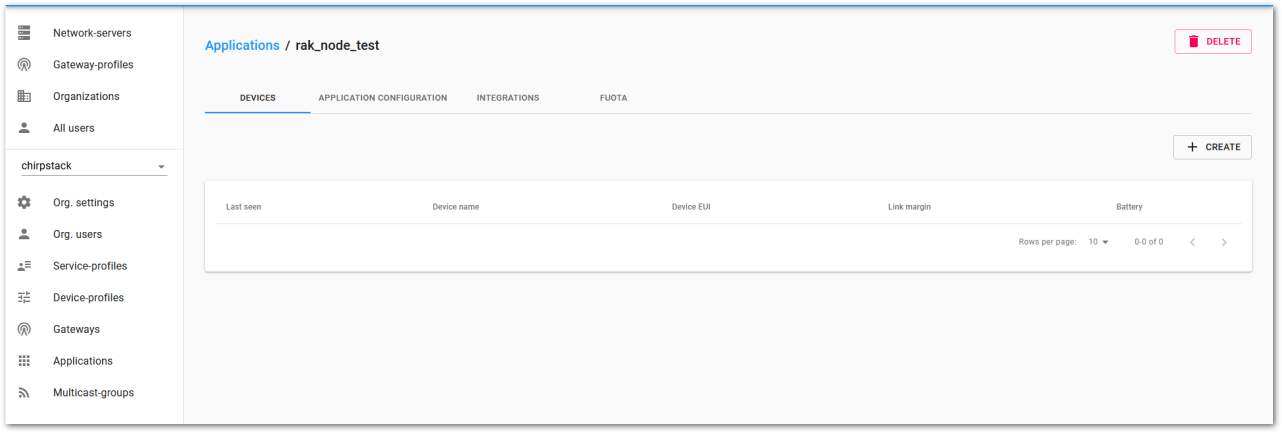The image size is (1282, 433).
Task: Open Org. settings in the sidebar
Action: tap(94, 203)
